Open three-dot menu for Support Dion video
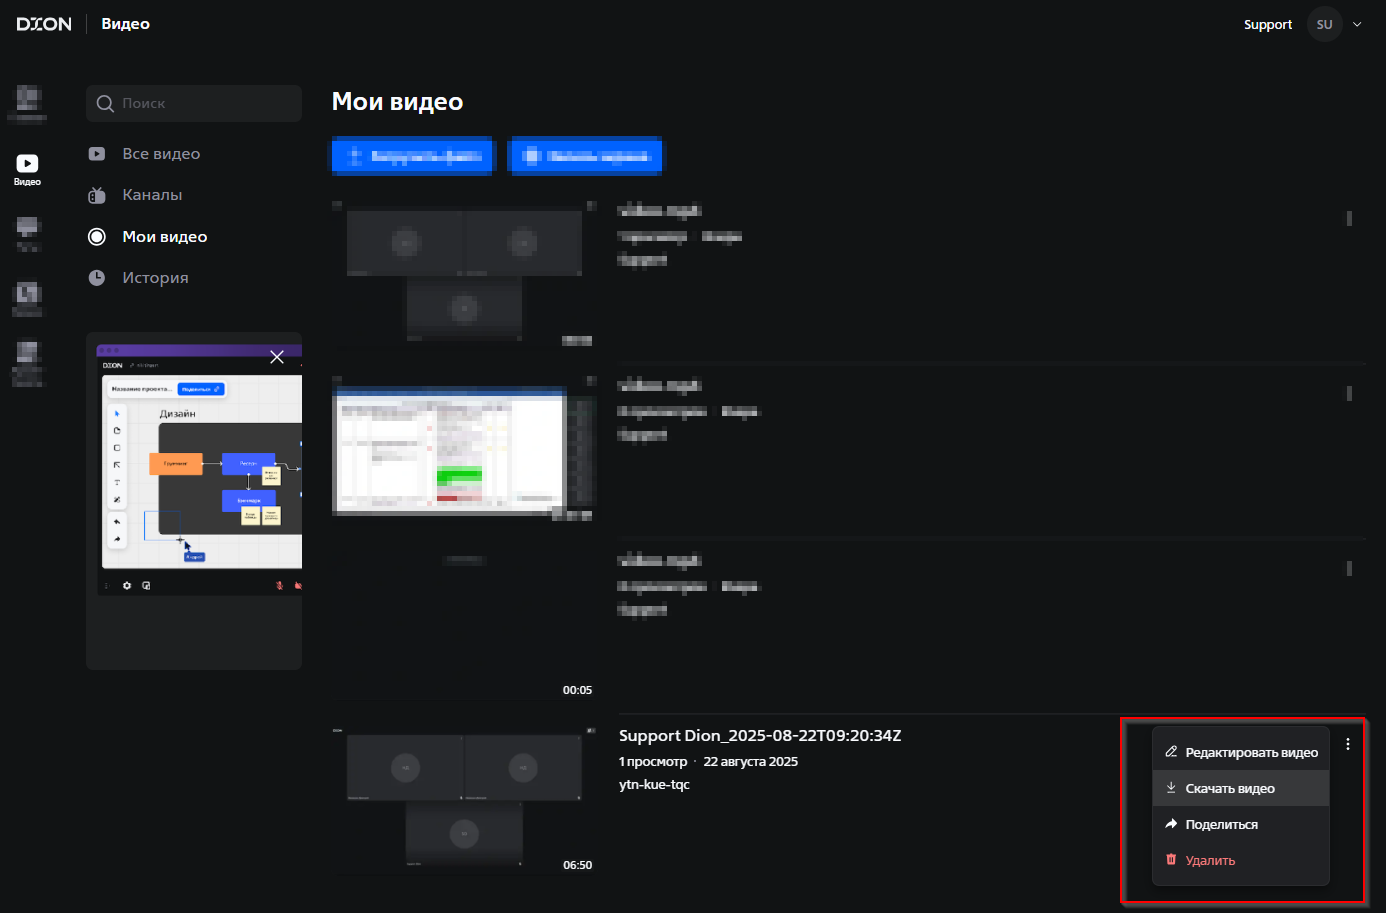This screenshot has height=913, width=1386. [x=1348, y=744]
